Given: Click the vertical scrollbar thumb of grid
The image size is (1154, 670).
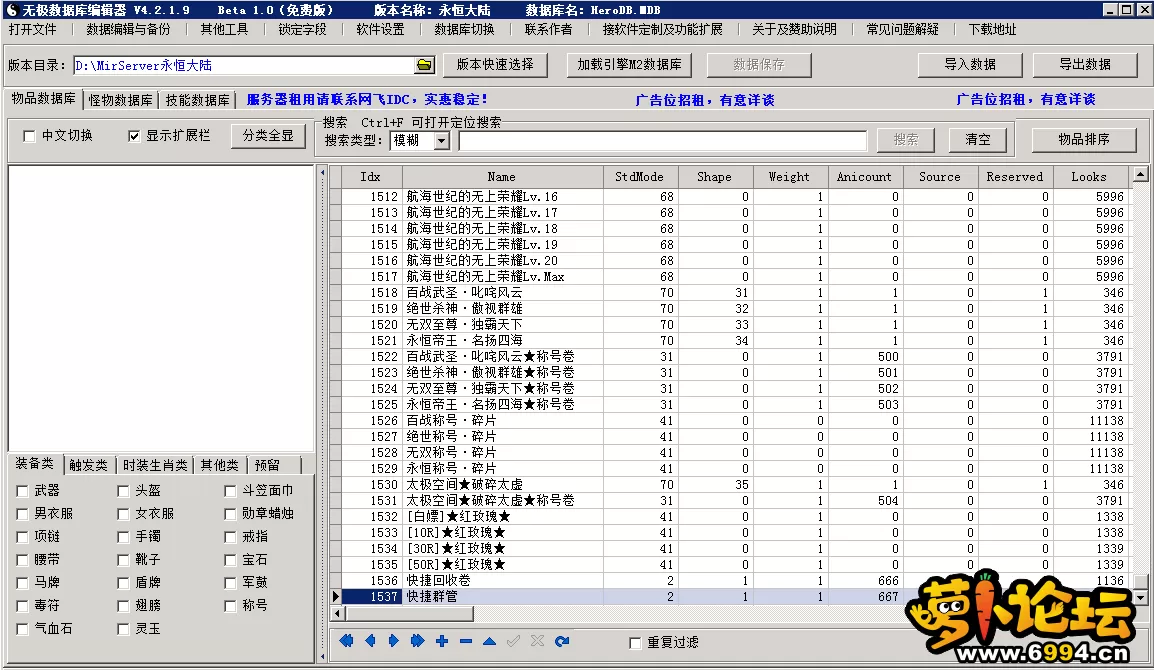Looking at the screenshot, I should [1140, 582].
